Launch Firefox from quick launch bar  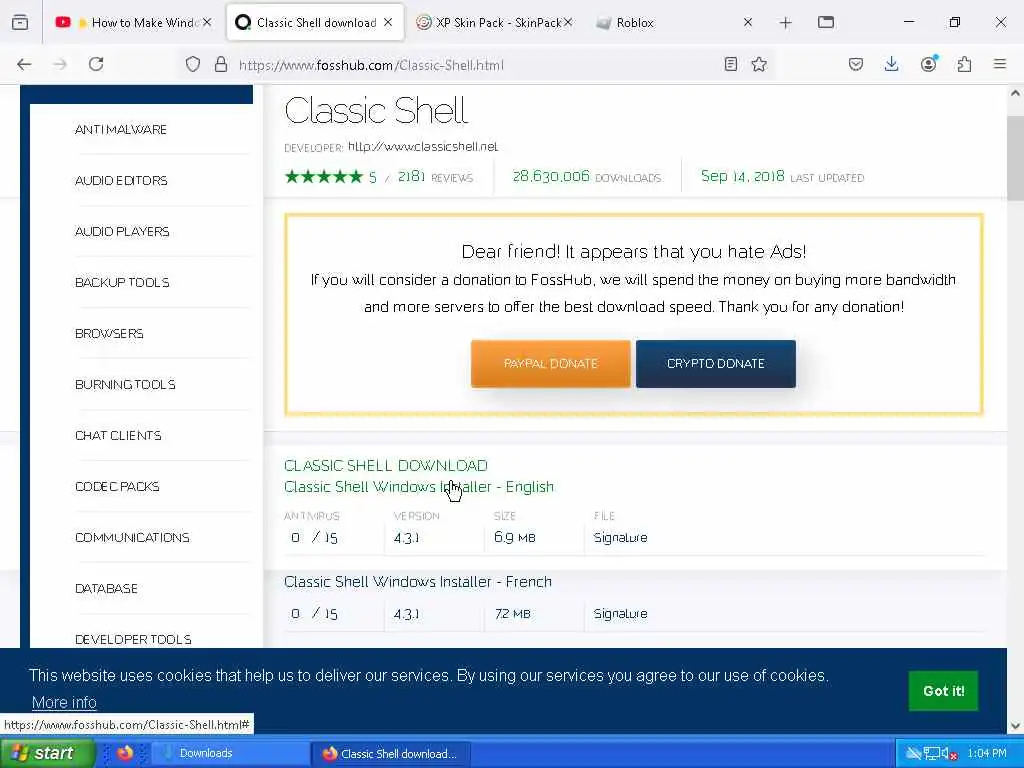pyautogui.click(x=125, y=753)
